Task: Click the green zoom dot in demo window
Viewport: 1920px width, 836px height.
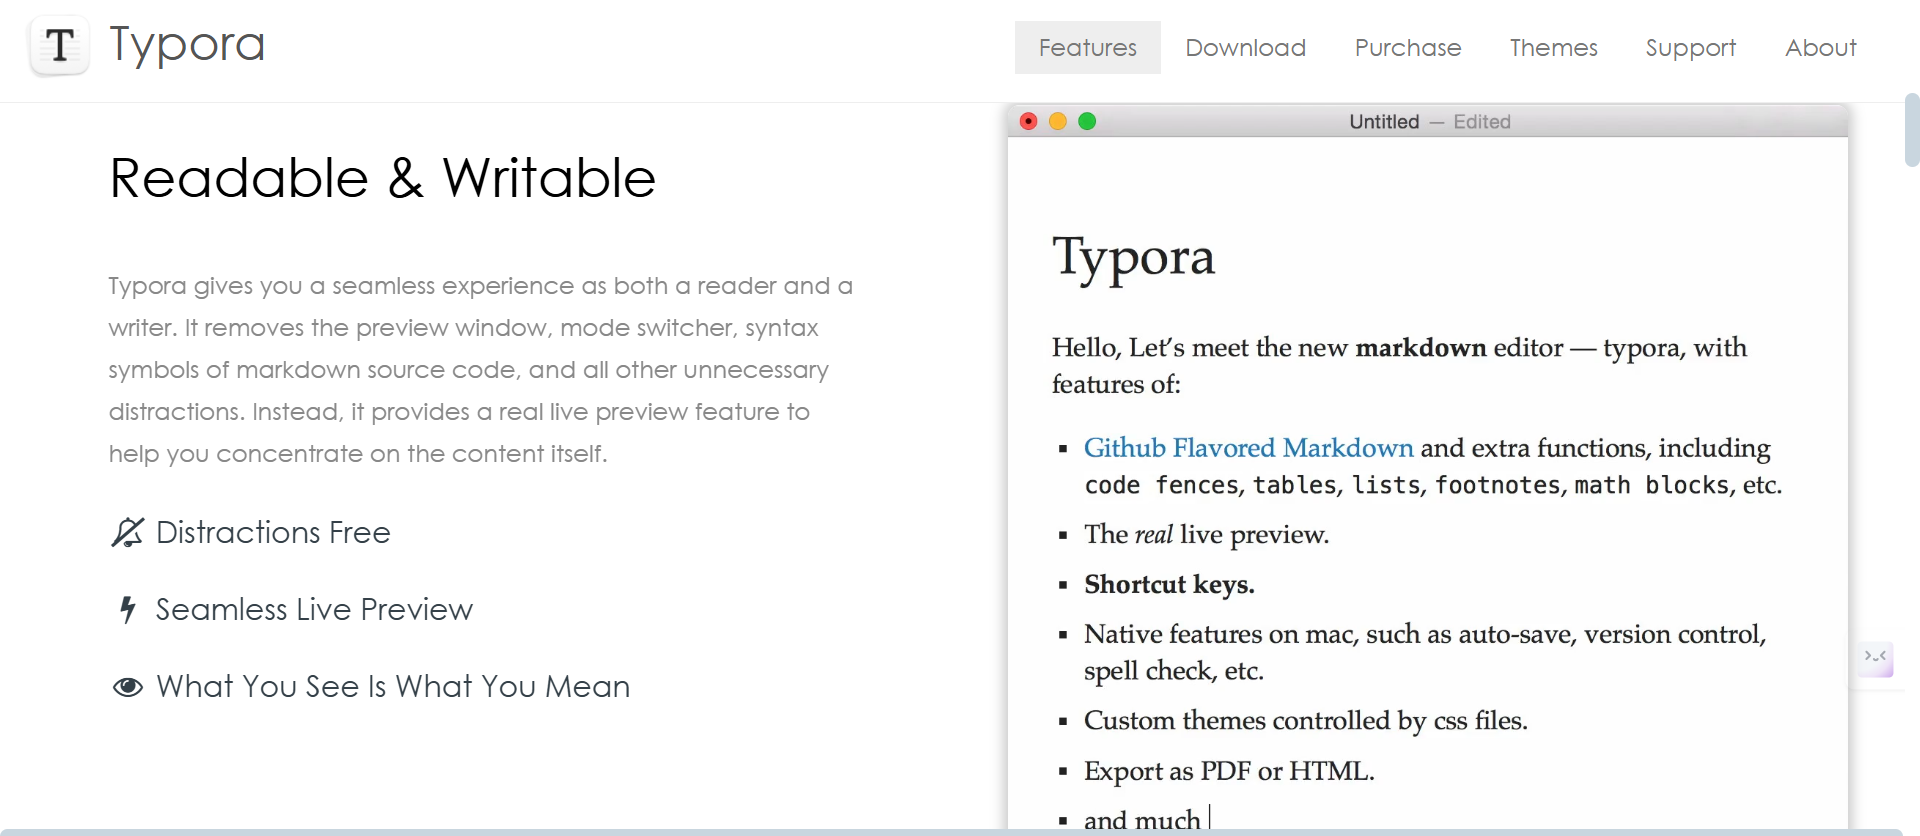Action: coord(1087,121)
